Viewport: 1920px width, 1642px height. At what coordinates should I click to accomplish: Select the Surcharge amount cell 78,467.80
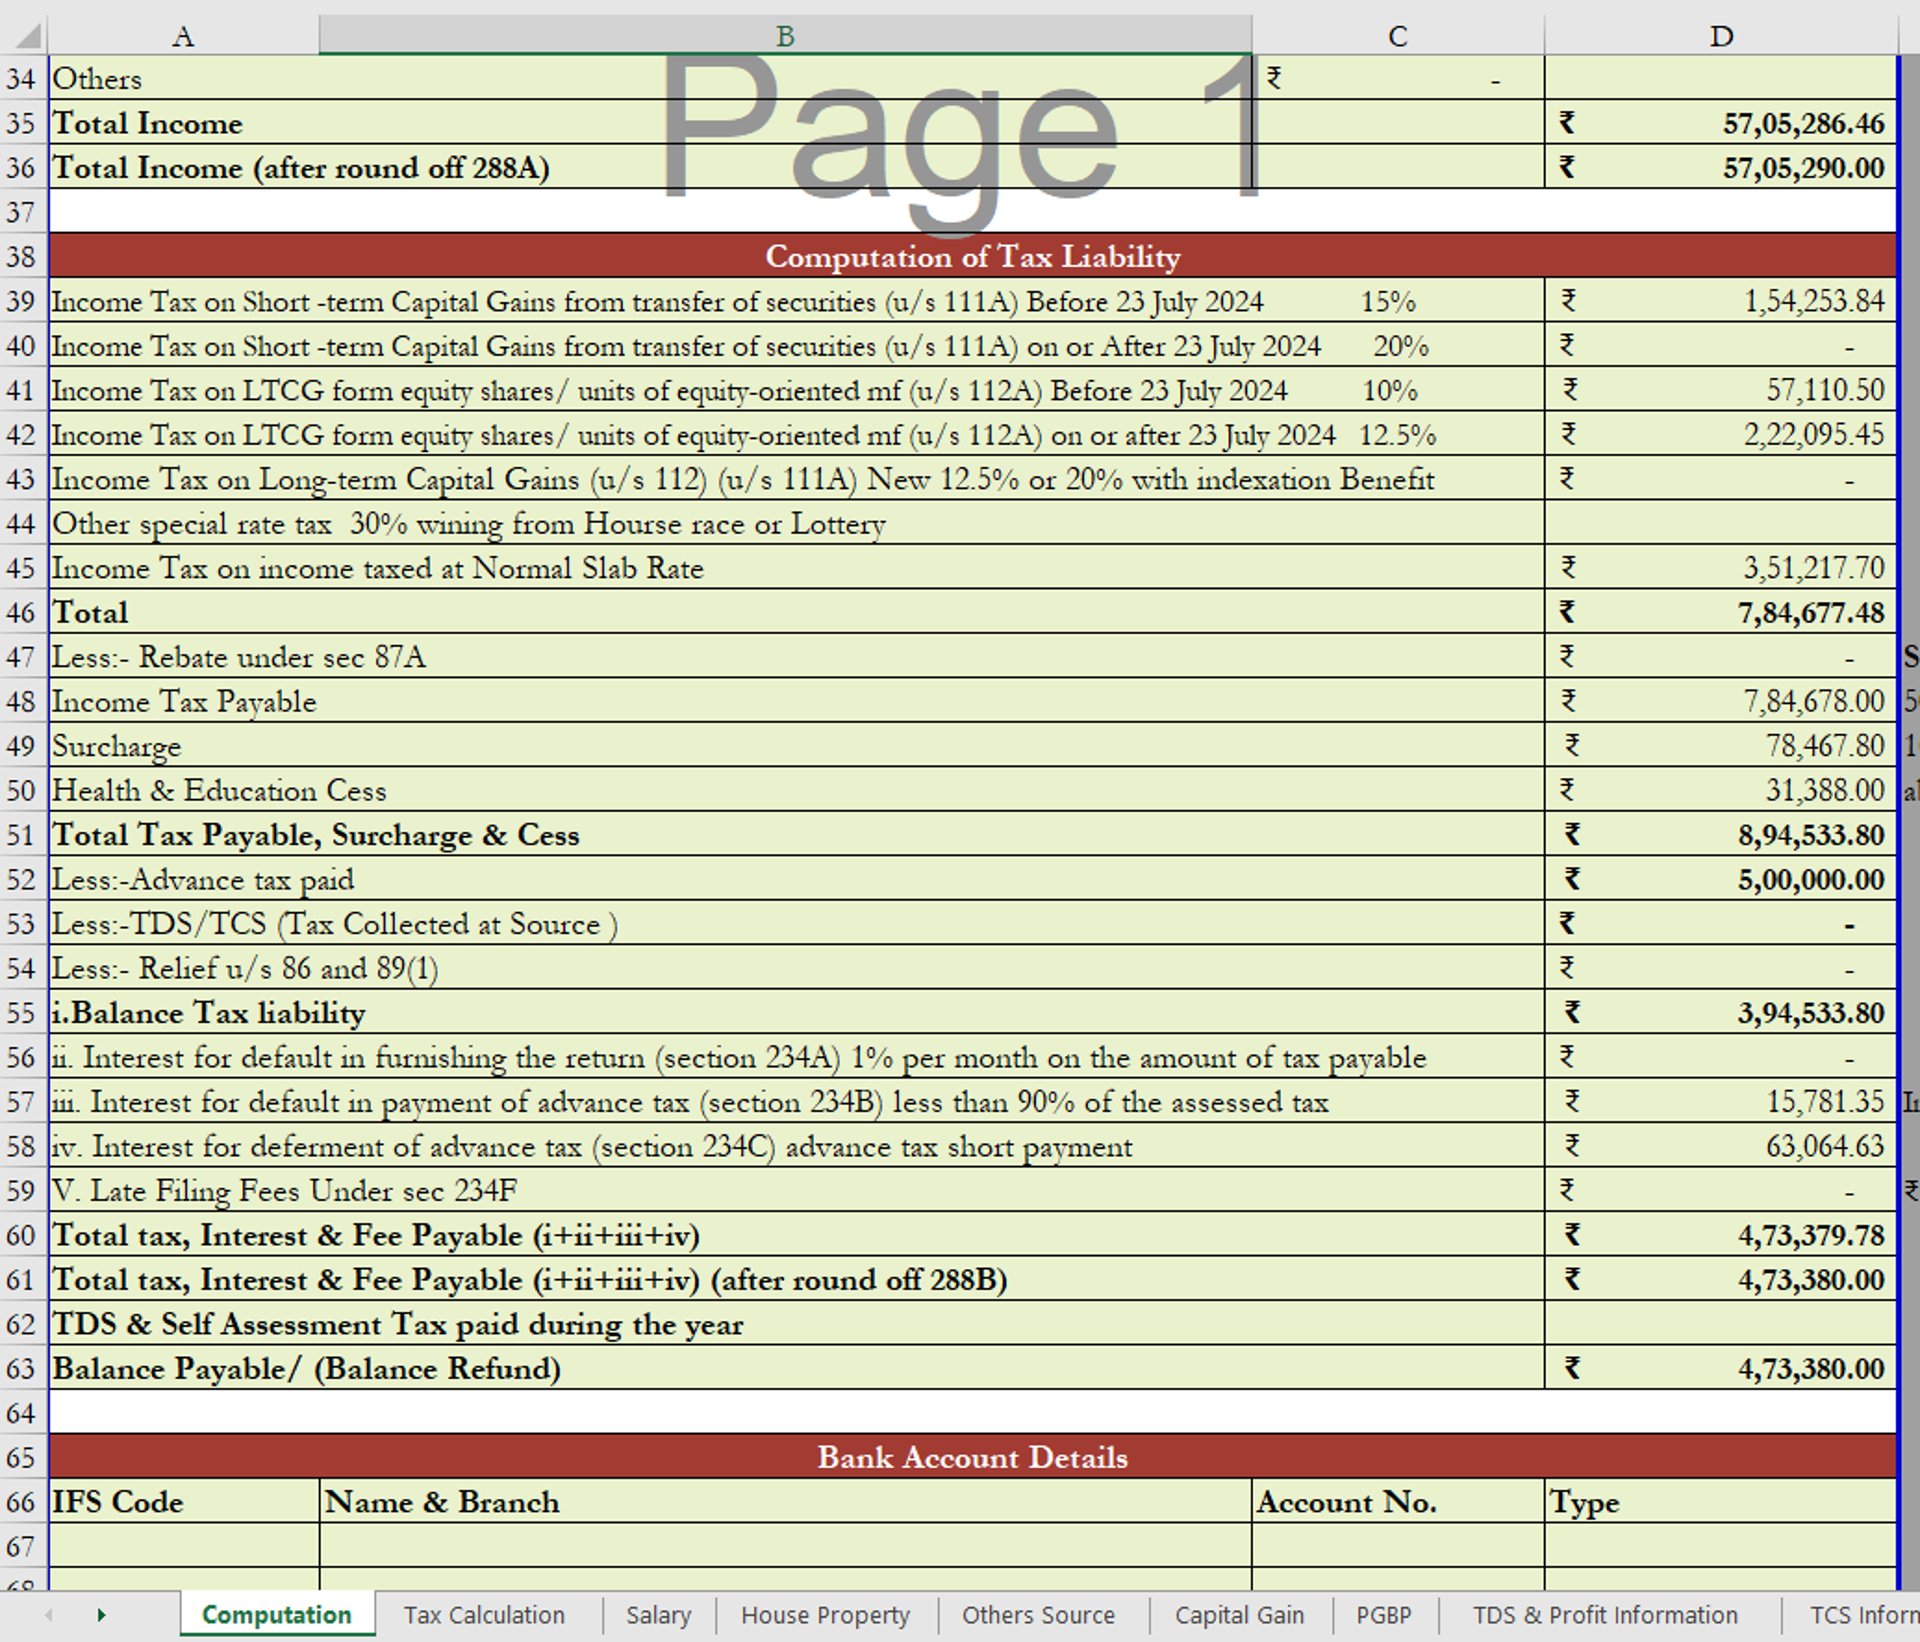(x=1720, y=746)
